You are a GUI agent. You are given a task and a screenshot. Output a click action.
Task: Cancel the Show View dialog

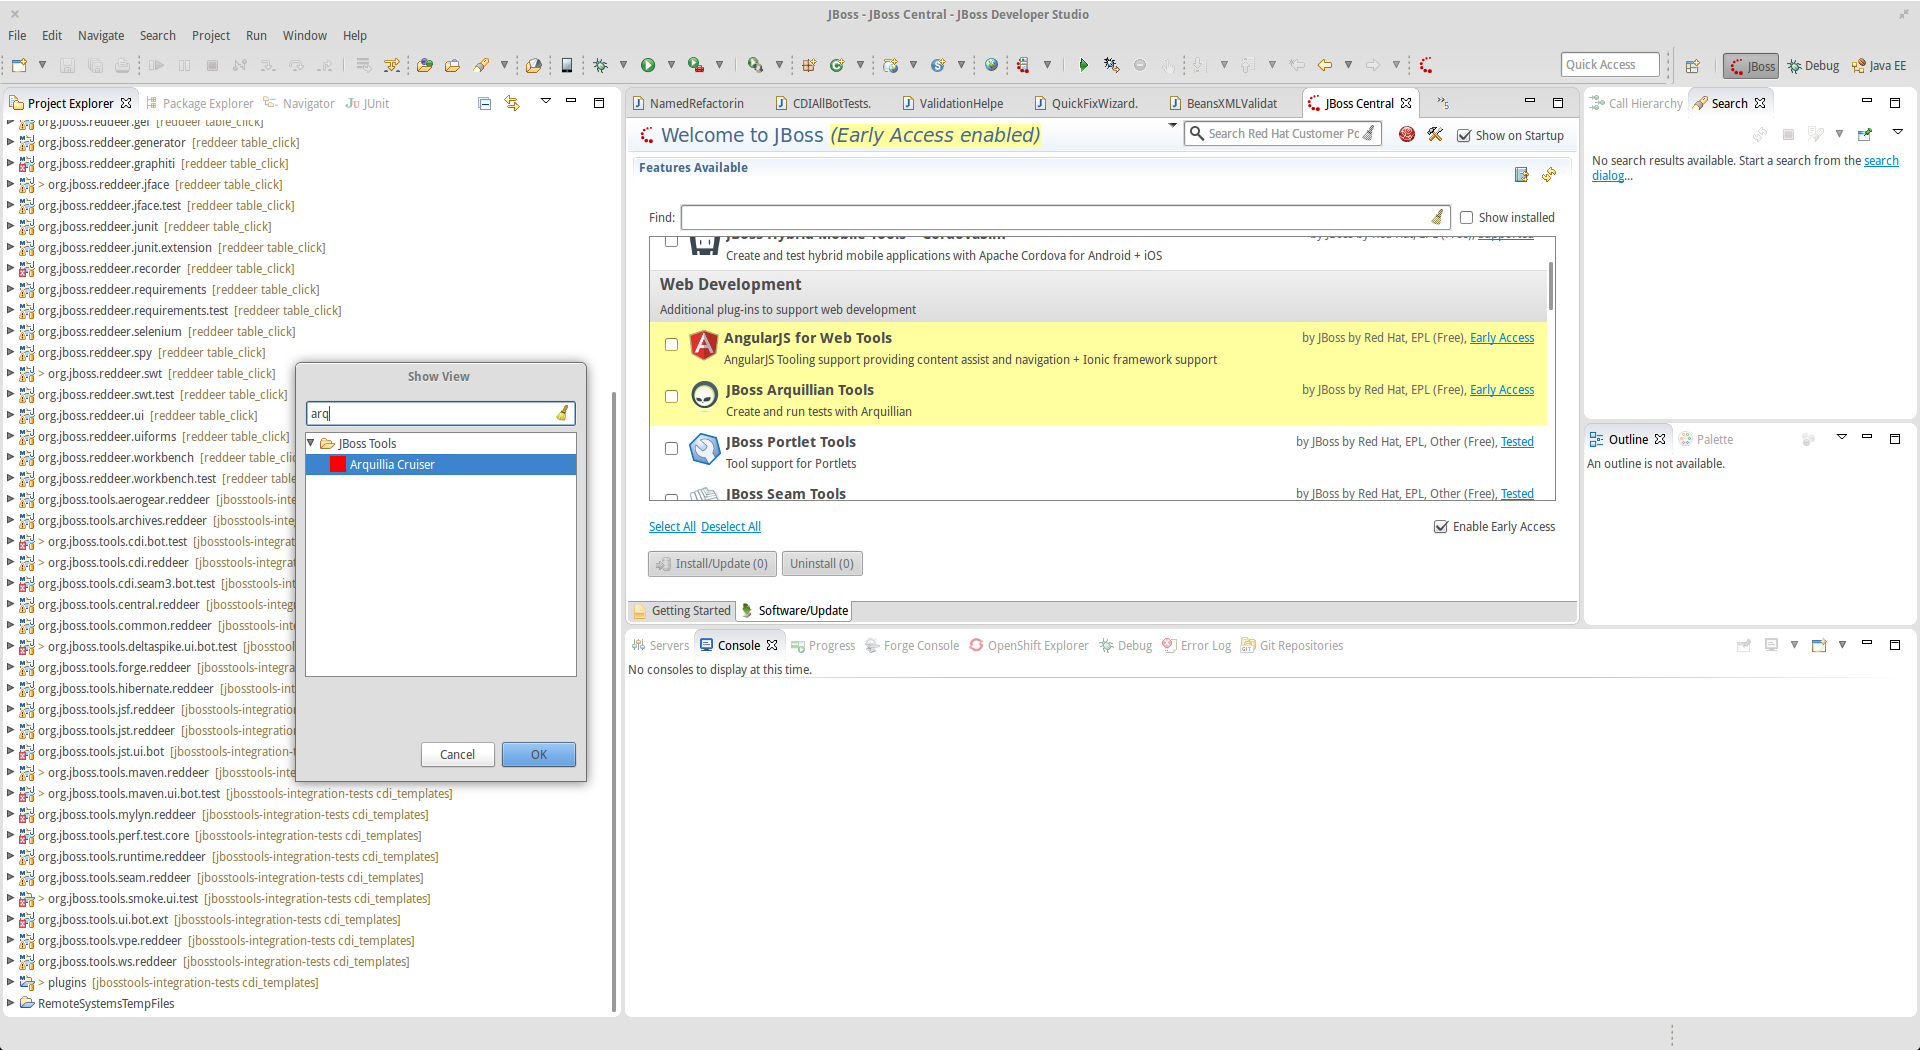click(458, 755)
